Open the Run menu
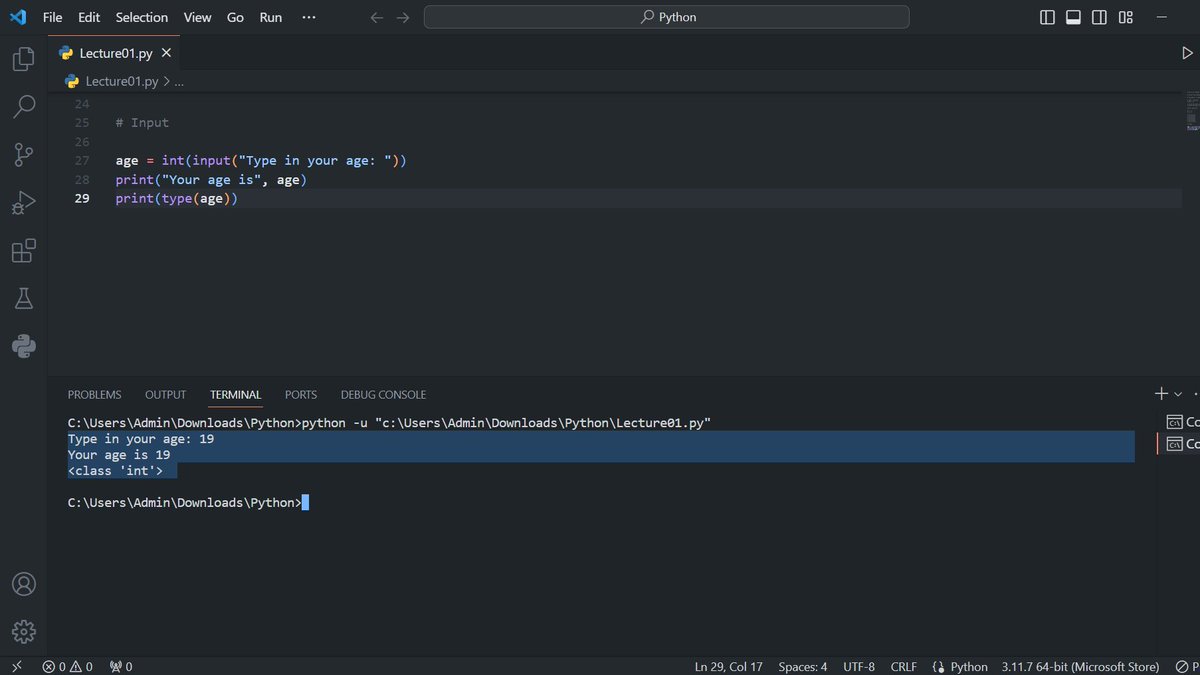Image resolution: width=1200 pixels, height=675 pixels. (271, 17)
